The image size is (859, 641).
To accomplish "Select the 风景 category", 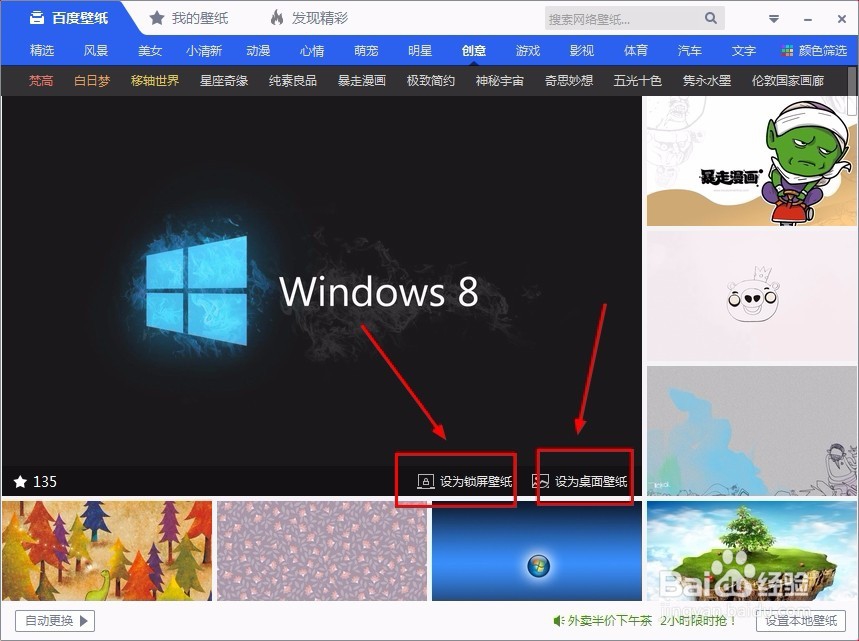I will (96, 51).
